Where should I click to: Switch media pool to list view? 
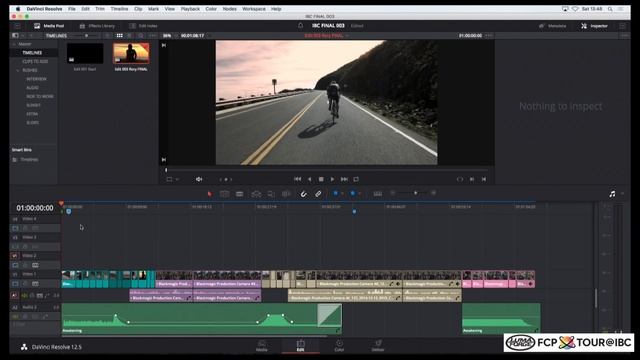(129, 36)
